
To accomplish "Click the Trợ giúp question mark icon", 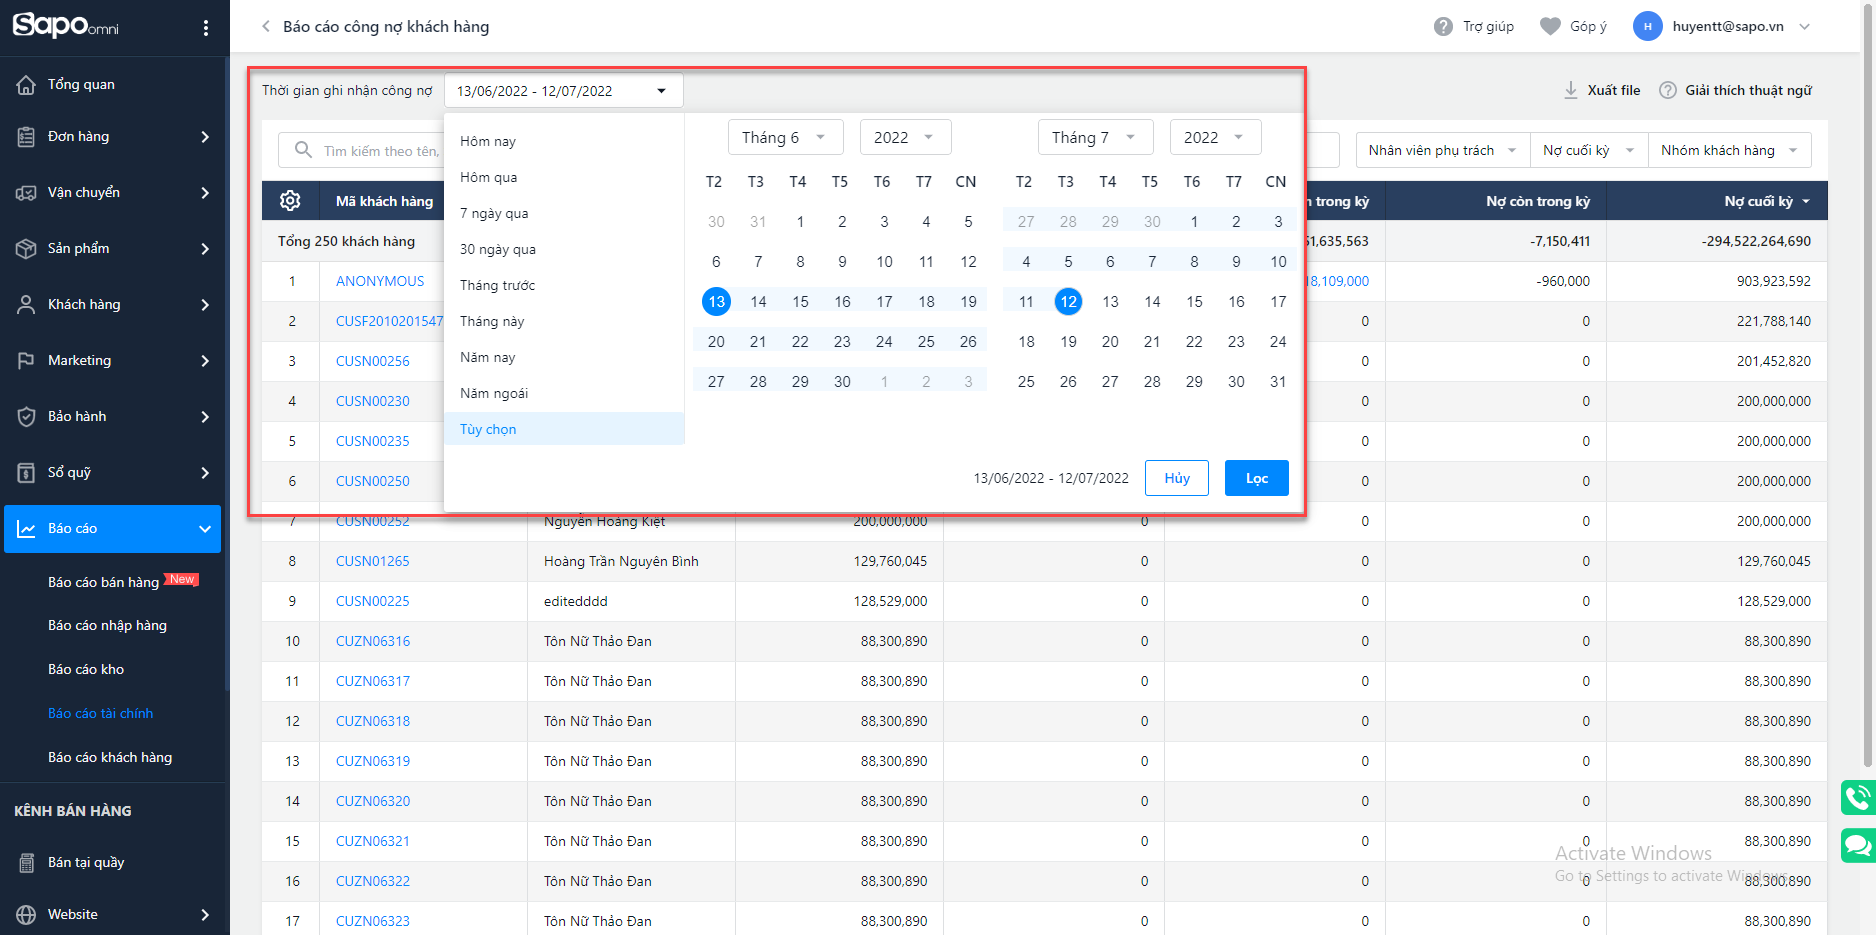I will [1443, 27].
